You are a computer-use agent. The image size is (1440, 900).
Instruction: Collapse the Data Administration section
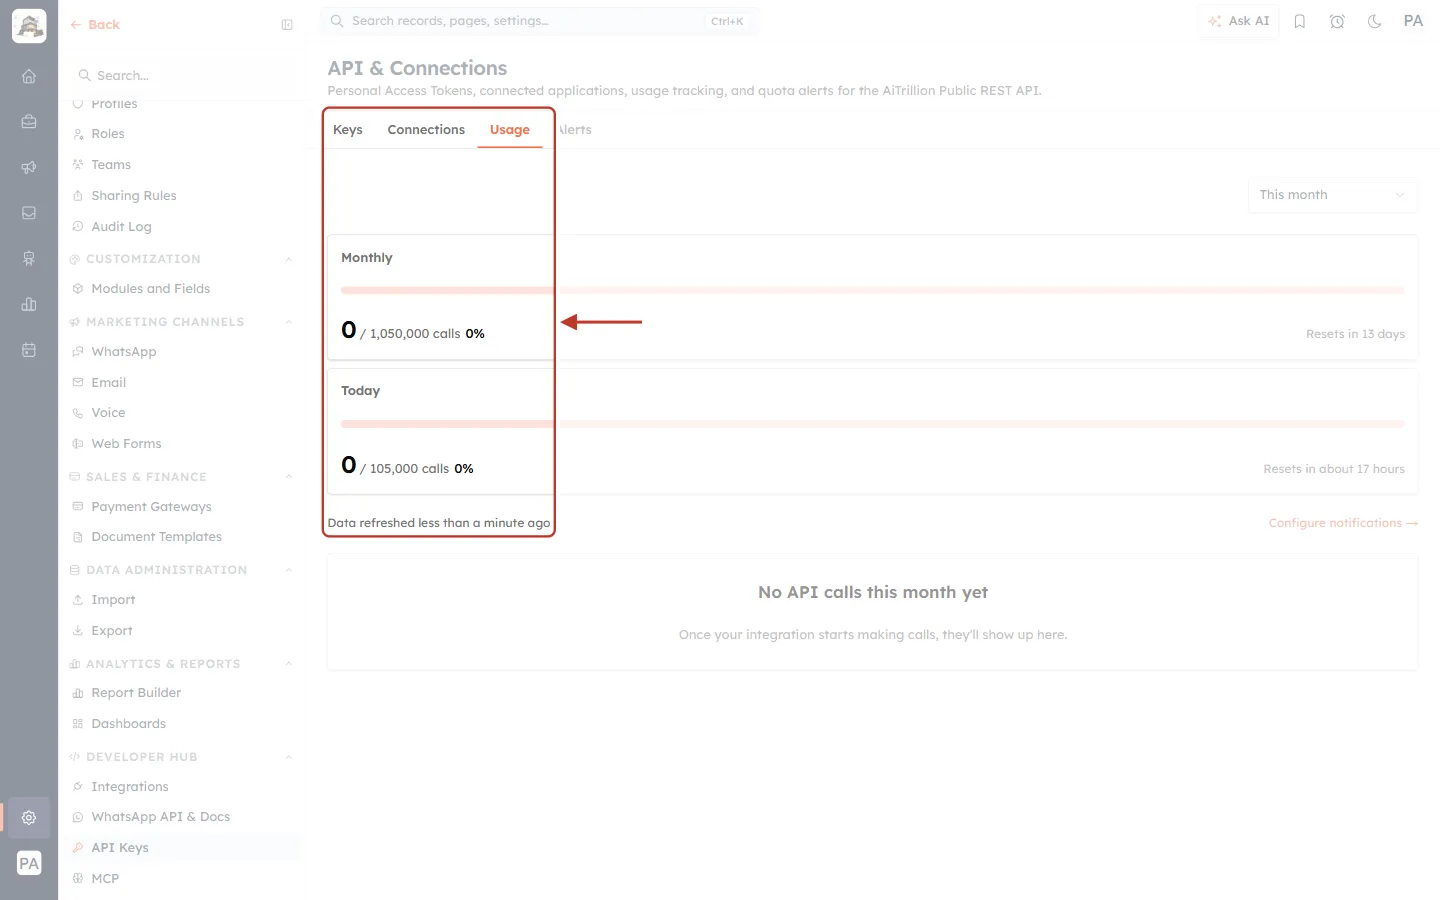point(289,570)
